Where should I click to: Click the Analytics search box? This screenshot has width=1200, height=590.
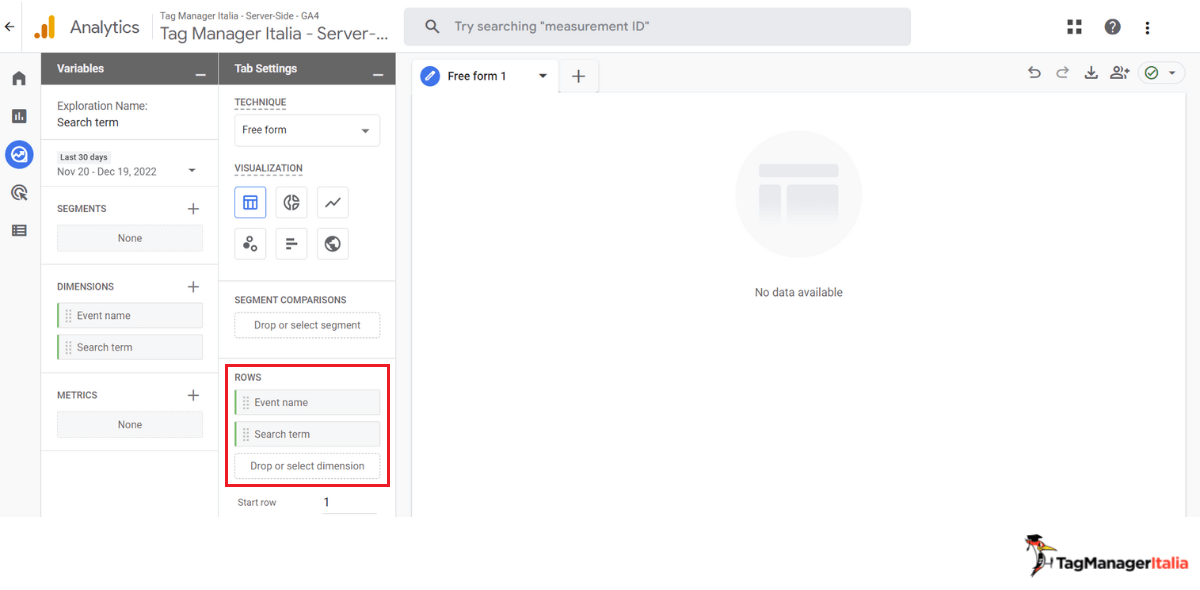coord(657,27)
